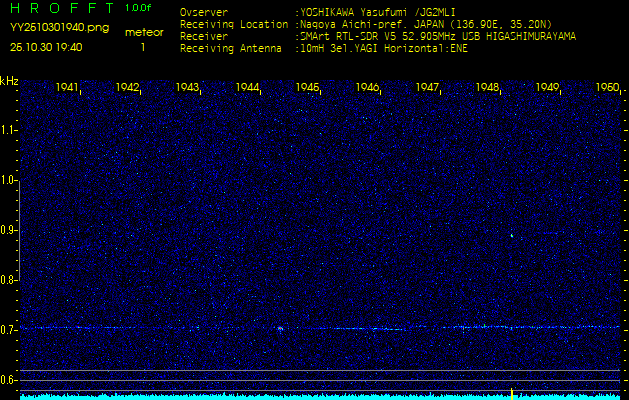Click the yellow spike on bottom amplitude strip
Image resolution: width=629 pixels, height=400 pixels.
click(x=512, y=393)
